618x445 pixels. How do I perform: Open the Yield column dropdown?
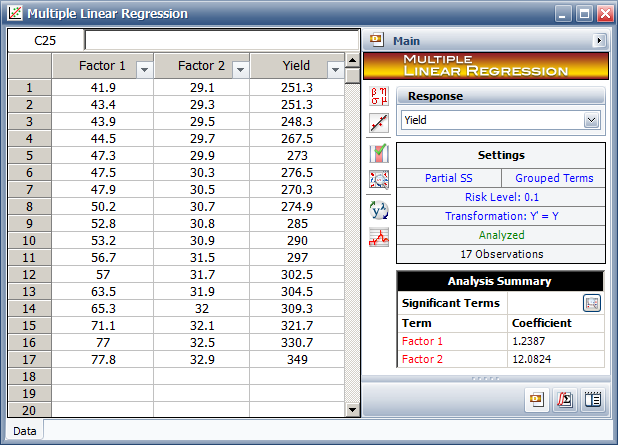tap(335, 70)
